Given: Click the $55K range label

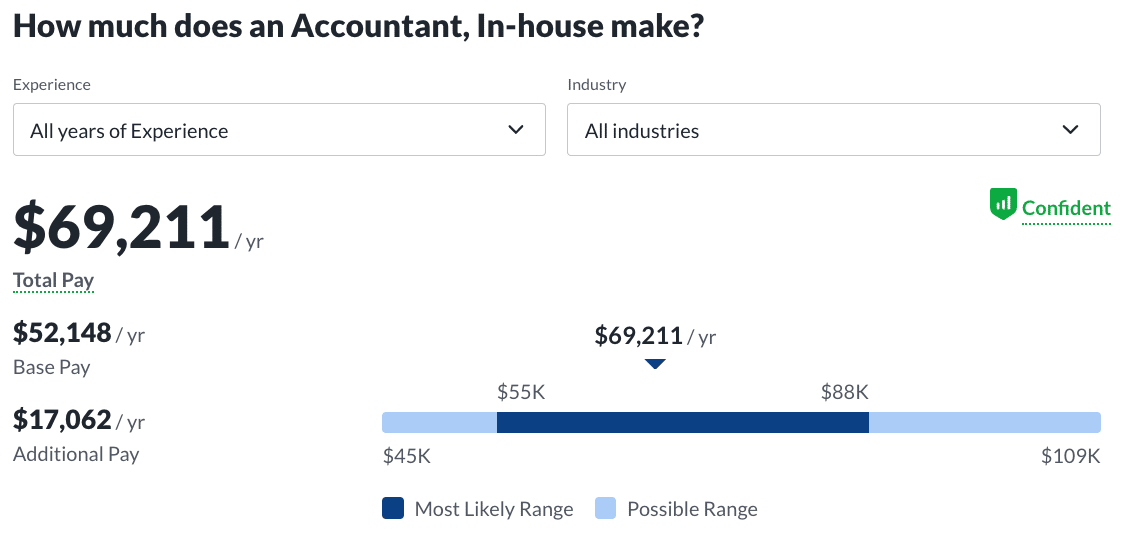Looking at the screenshot, I should coord(521,392).
